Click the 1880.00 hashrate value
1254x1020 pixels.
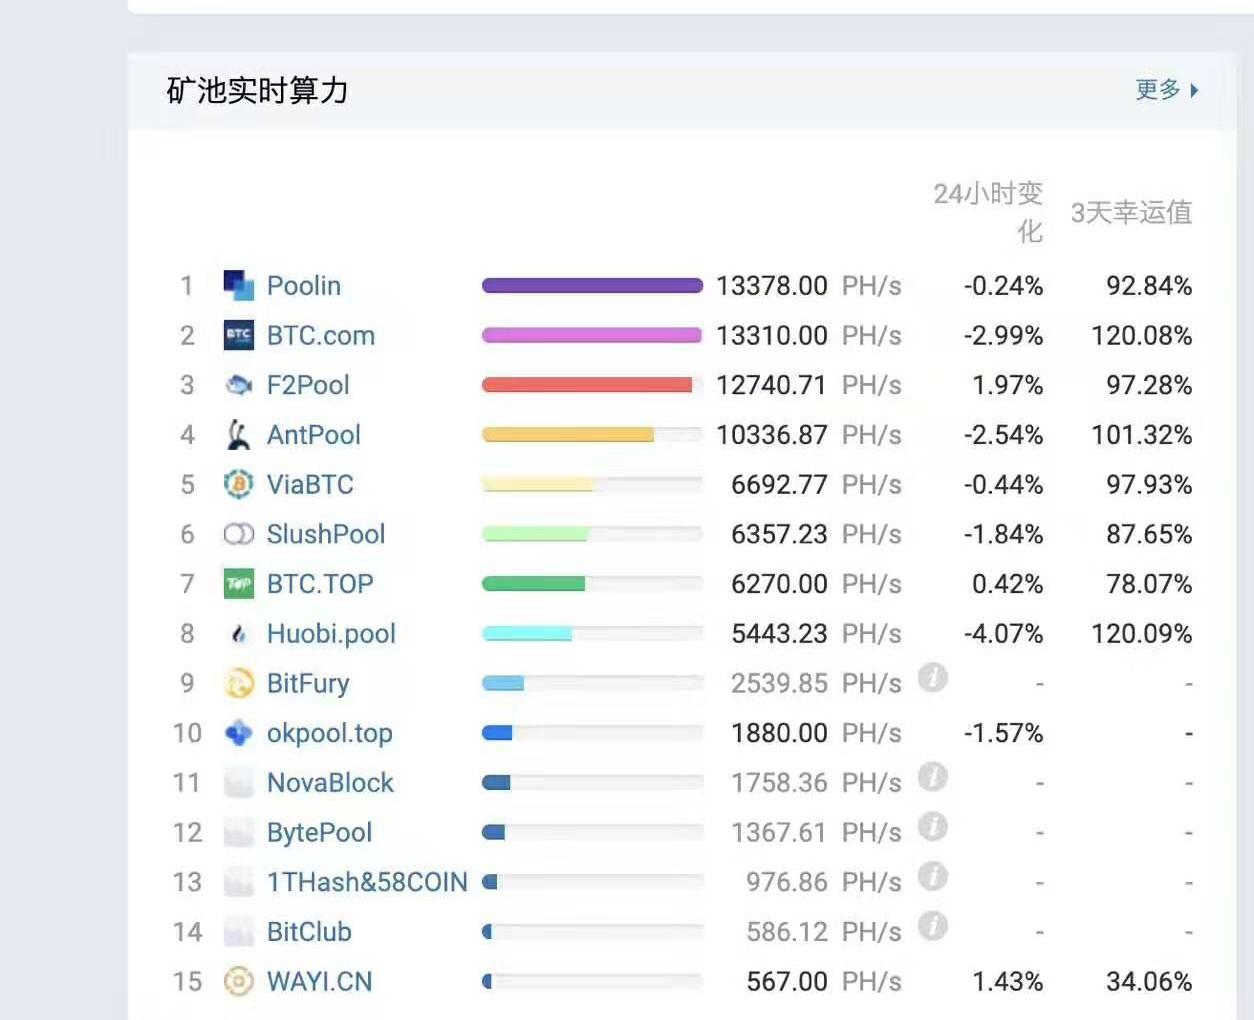pos(779,733)
